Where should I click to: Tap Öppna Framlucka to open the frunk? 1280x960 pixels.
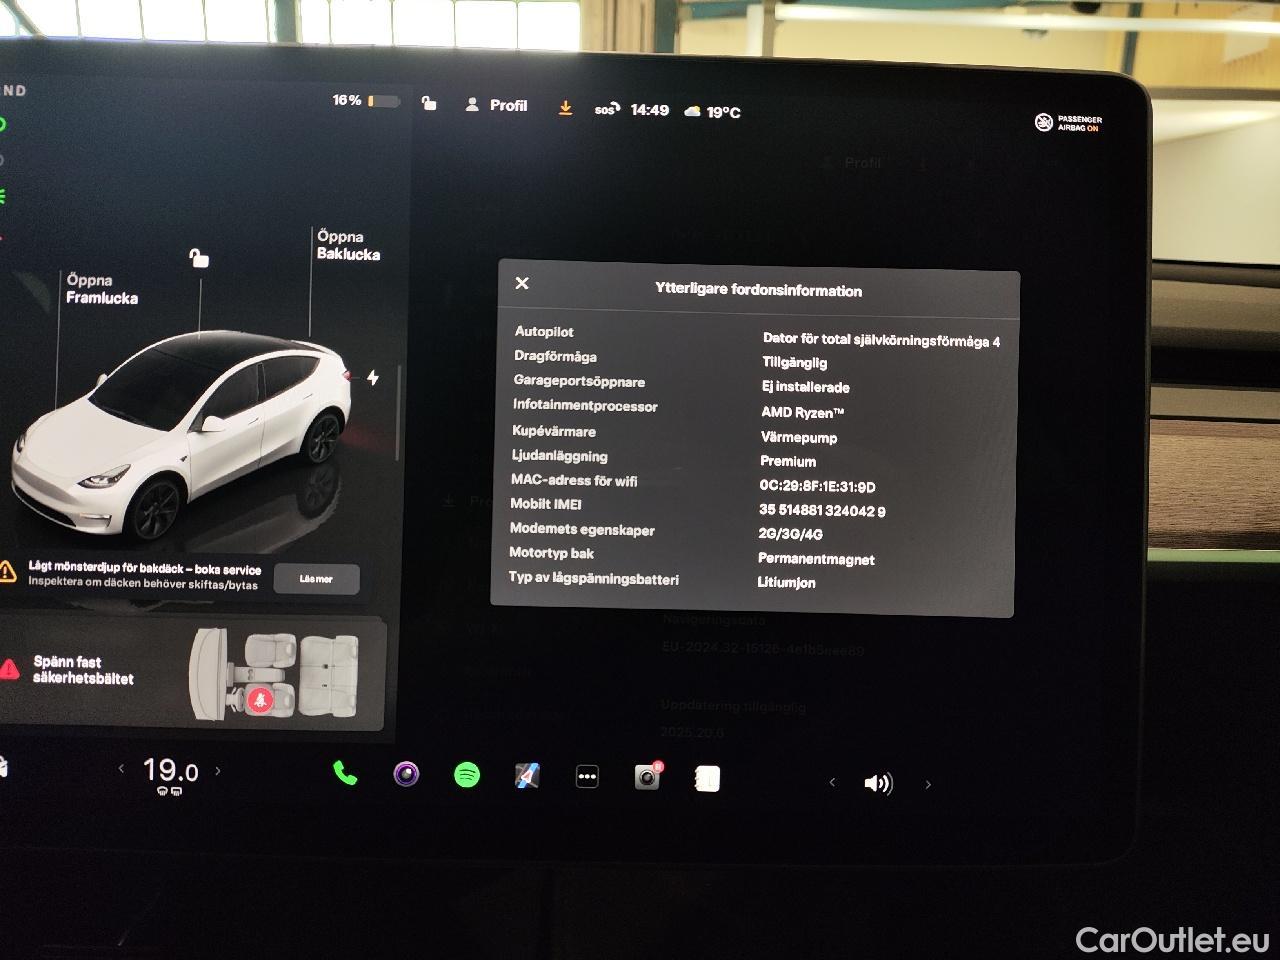102,289
